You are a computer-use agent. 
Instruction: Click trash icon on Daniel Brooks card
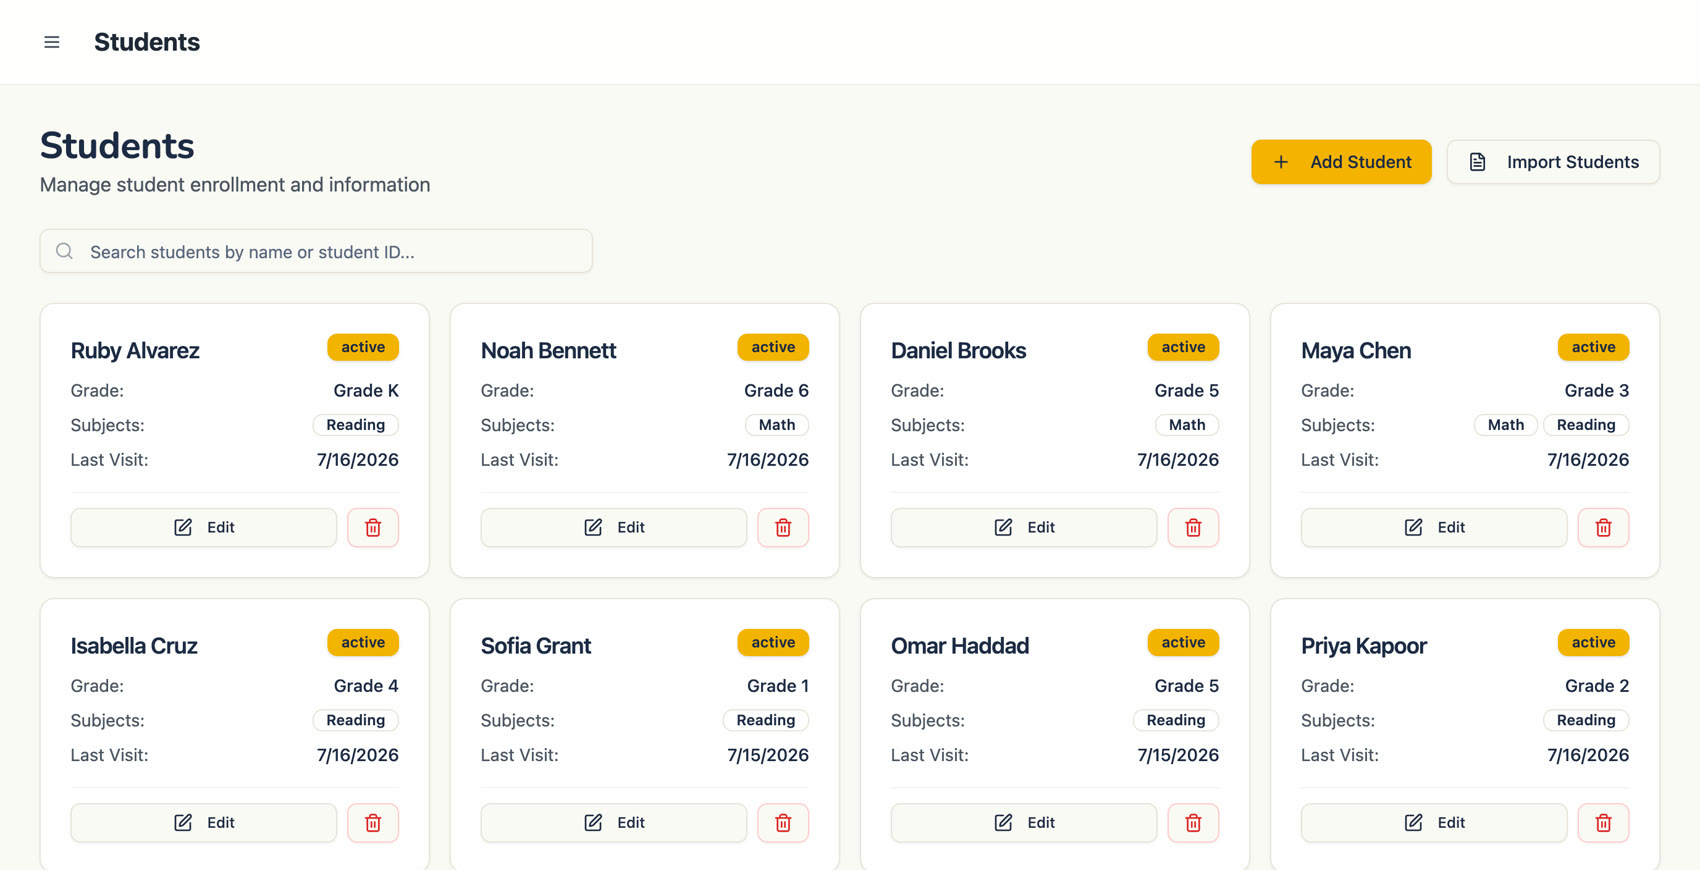(x=1193, y=527)
